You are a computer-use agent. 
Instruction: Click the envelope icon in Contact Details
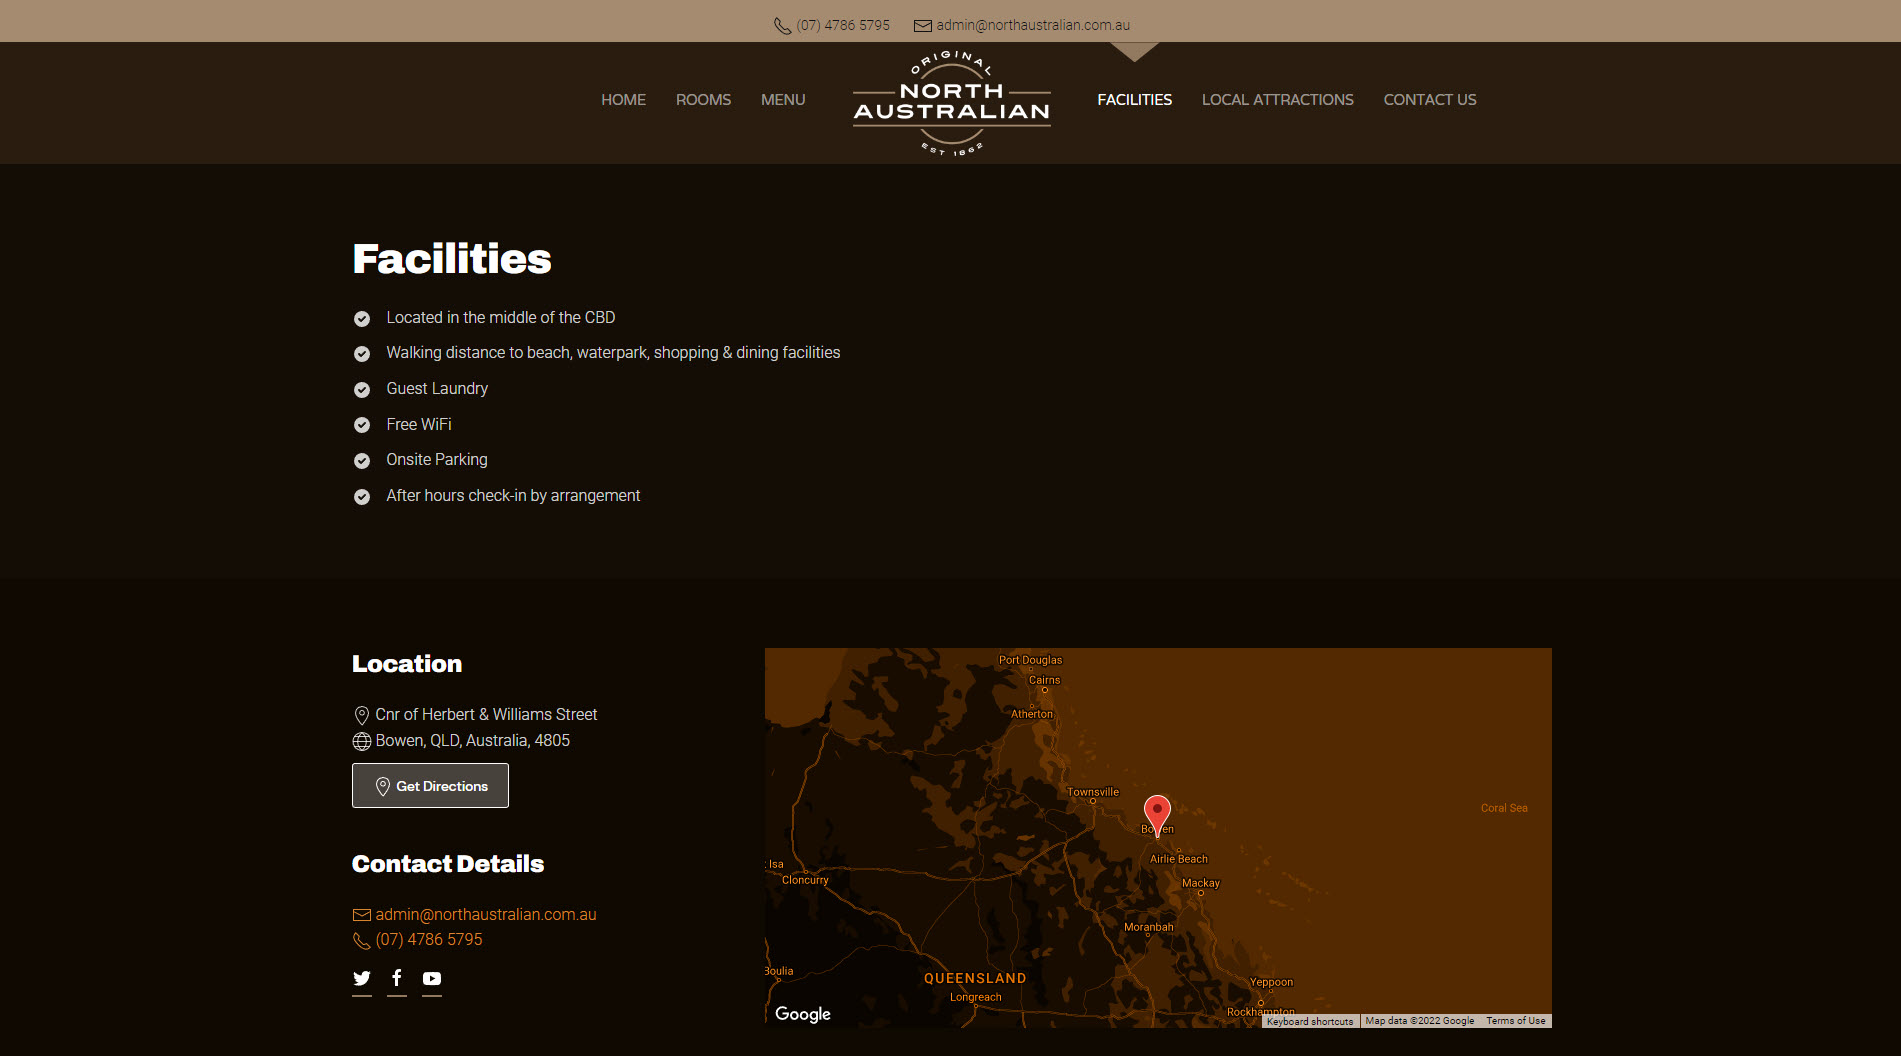(x=362, y=915)
